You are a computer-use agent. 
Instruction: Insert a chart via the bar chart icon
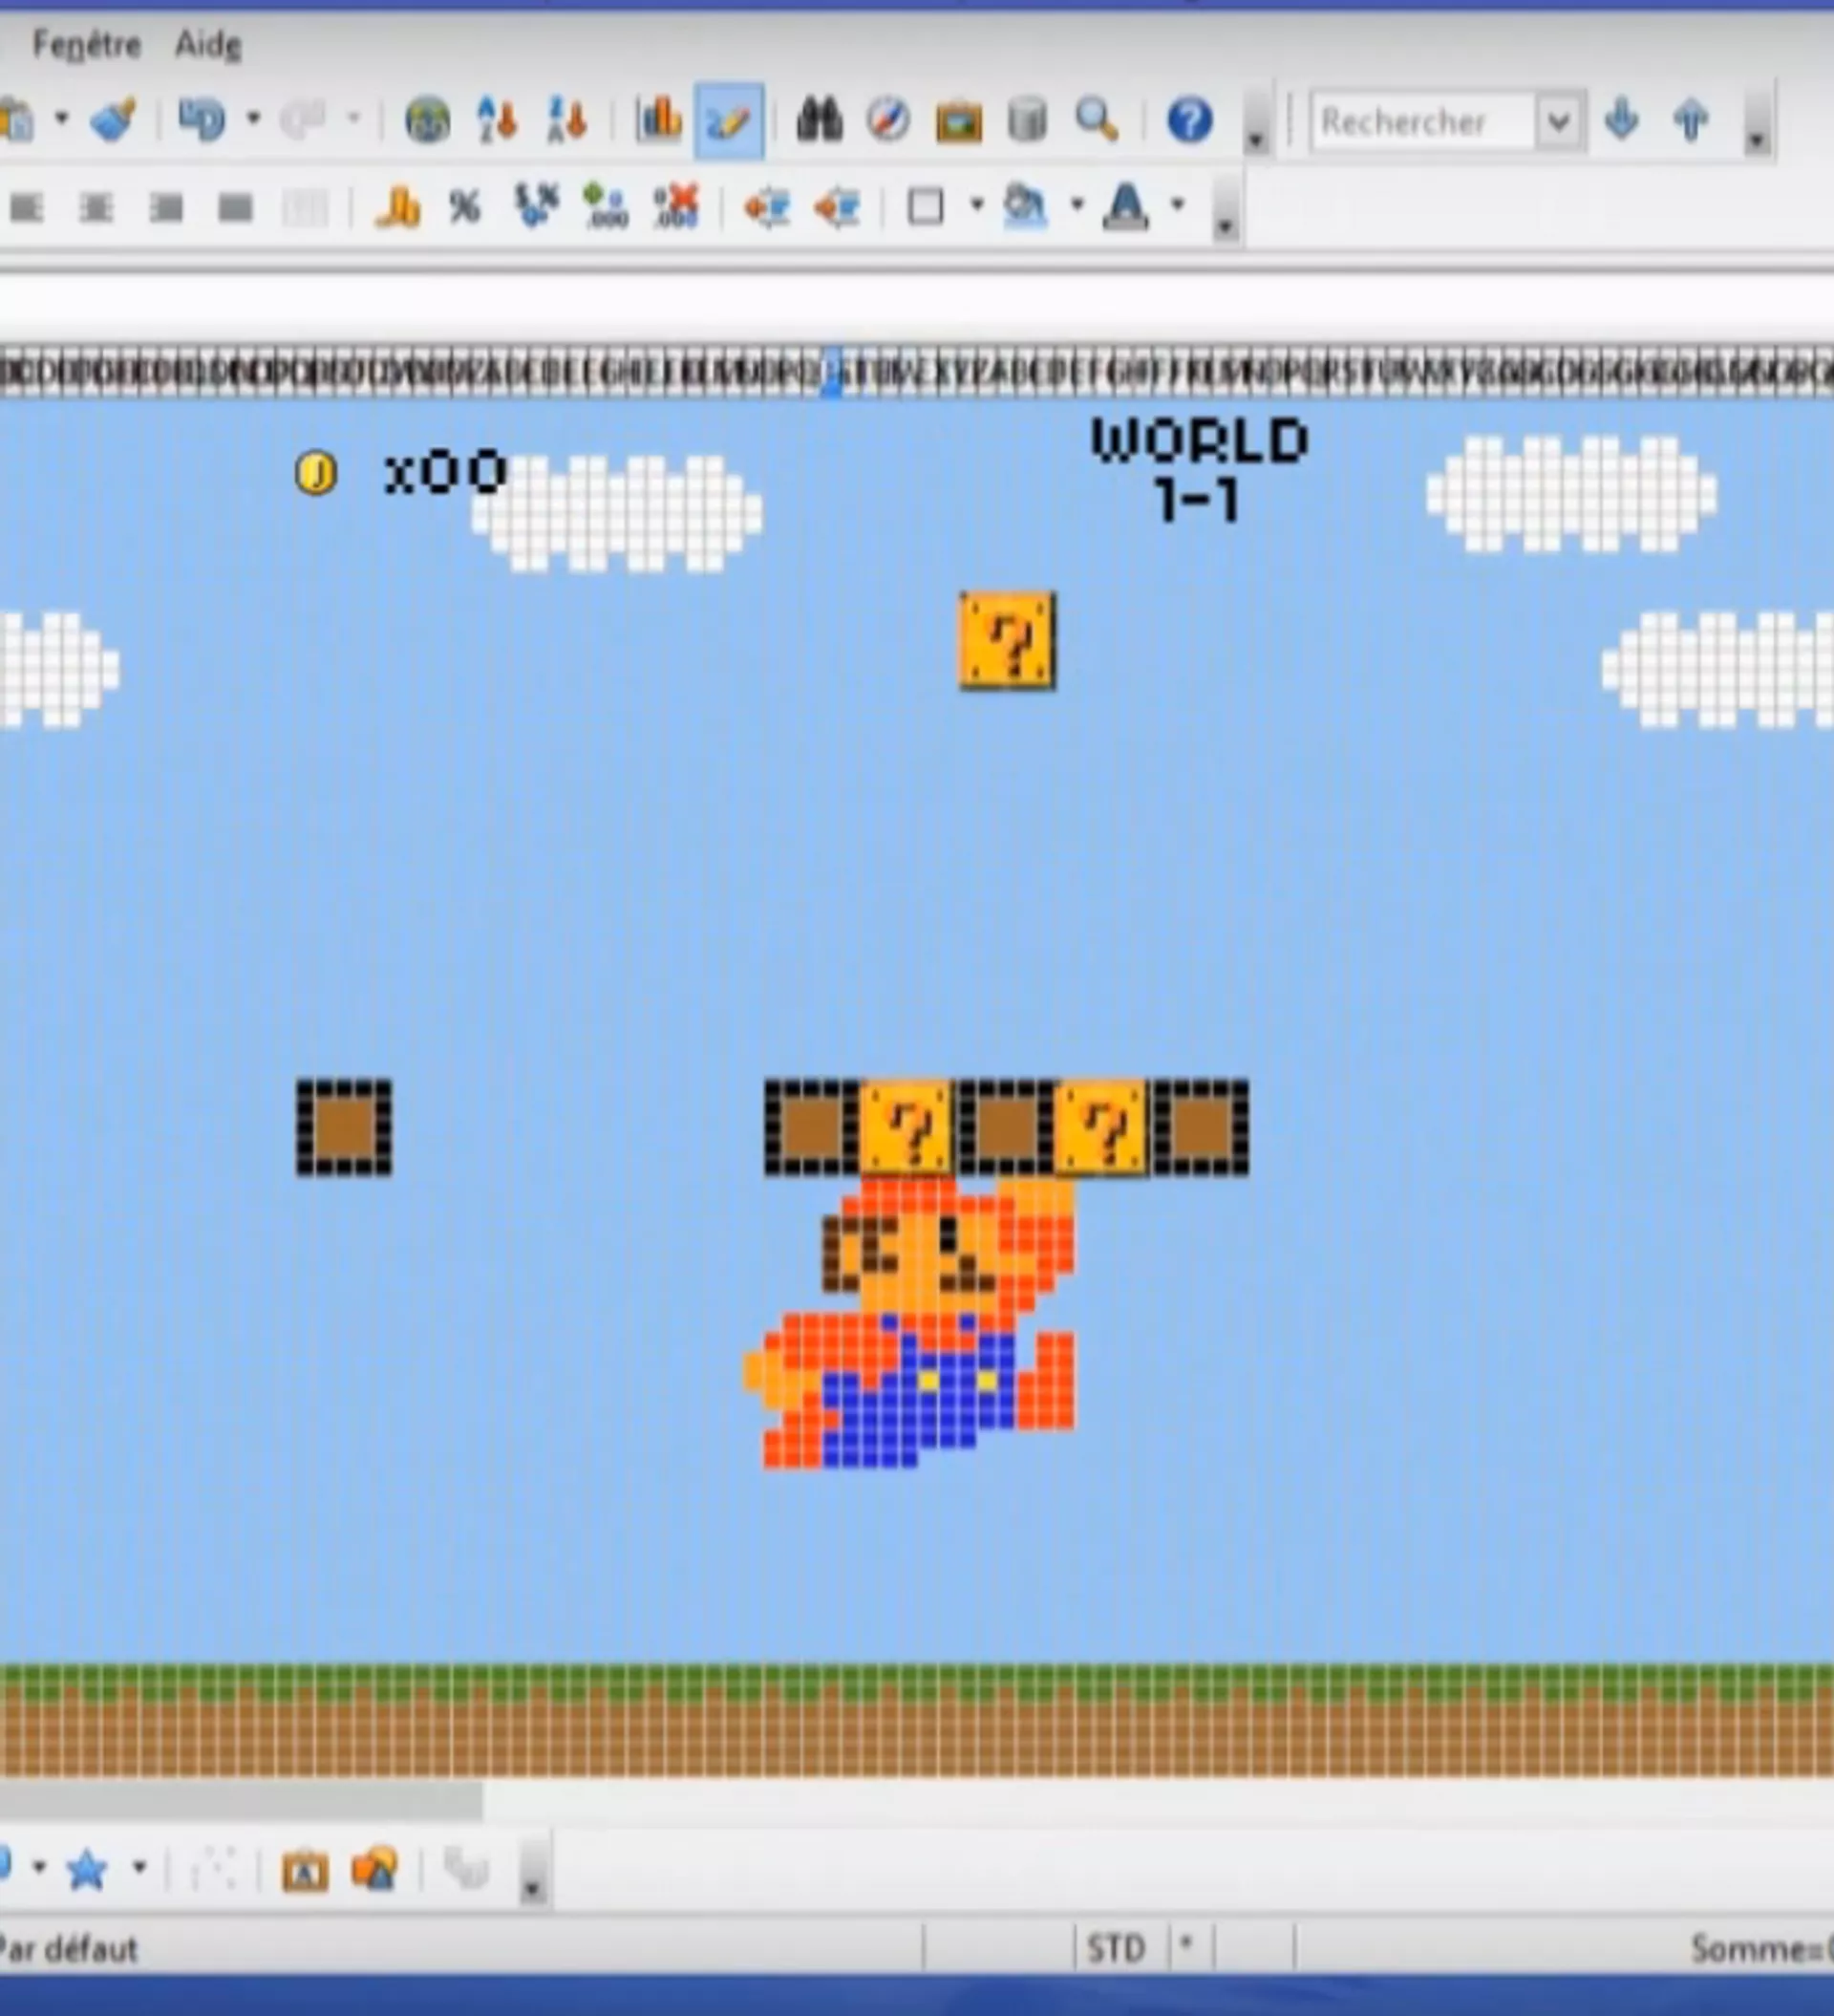658,121
